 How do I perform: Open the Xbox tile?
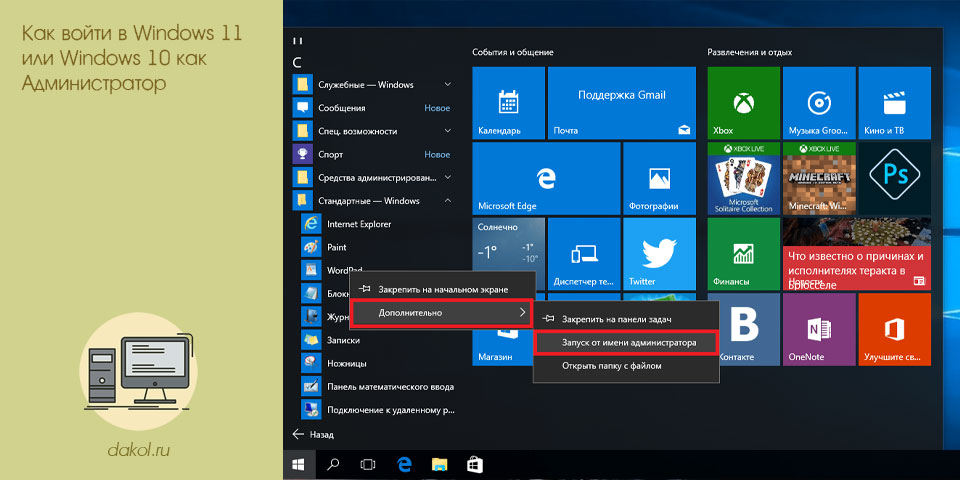point(743,103)
